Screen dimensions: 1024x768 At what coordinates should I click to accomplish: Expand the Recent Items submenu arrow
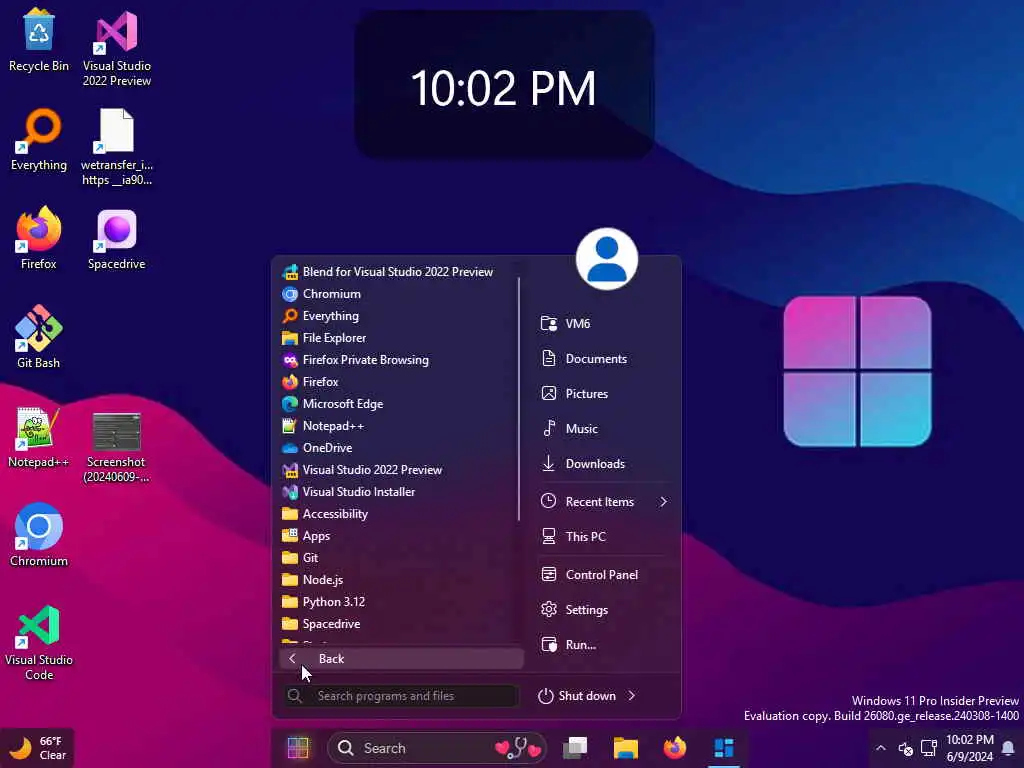[x=664, y=502]
